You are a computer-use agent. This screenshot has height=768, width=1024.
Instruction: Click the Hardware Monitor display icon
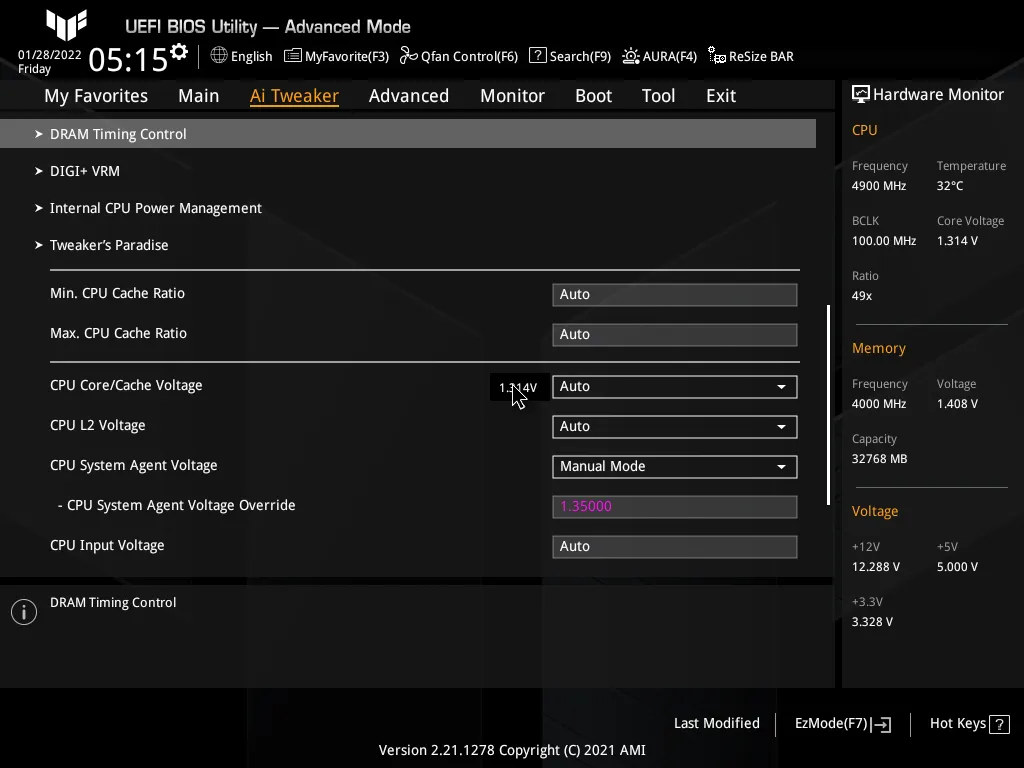coord(861,95)
